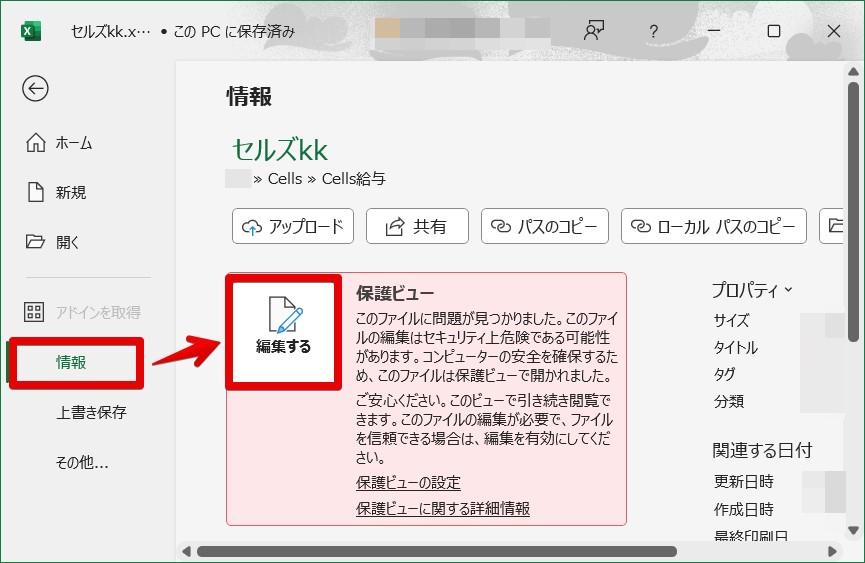Viewport: 865px width, 563px height.
Task: Open 保護ビューに関する詳細情報 link
Action: [442, 509]
